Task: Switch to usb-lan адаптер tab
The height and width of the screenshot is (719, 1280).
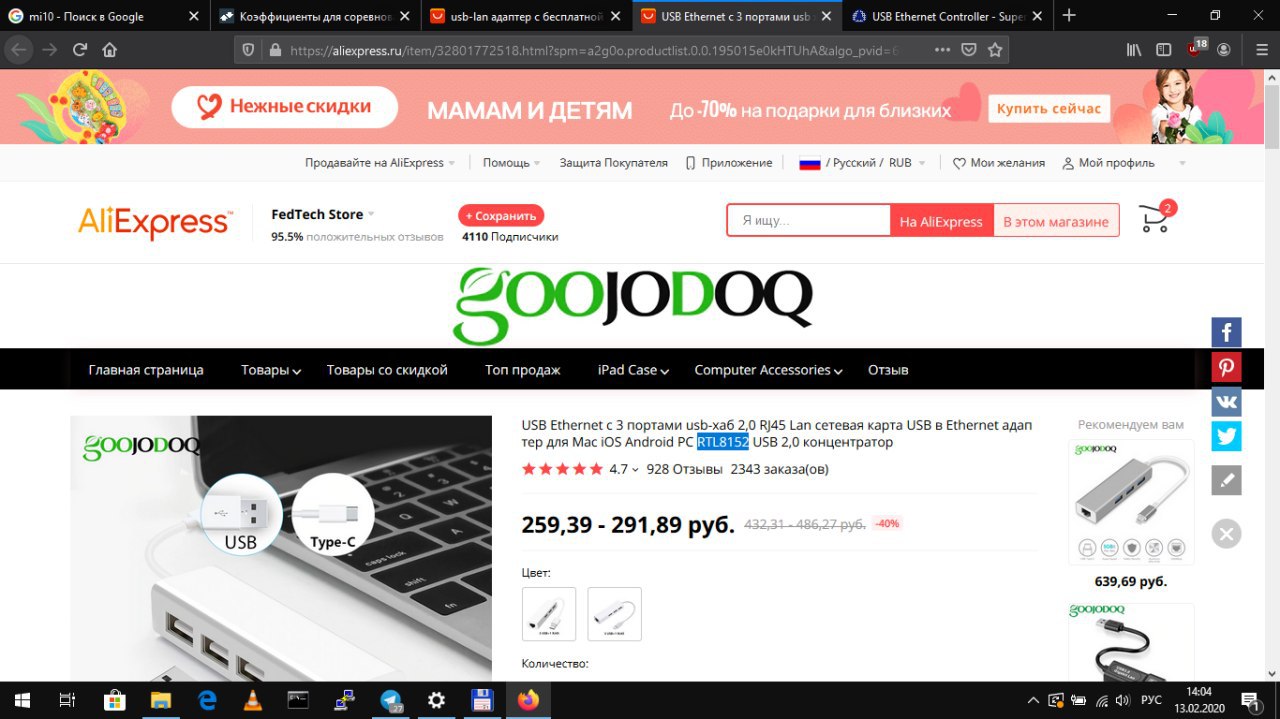Action: [526, 16]
